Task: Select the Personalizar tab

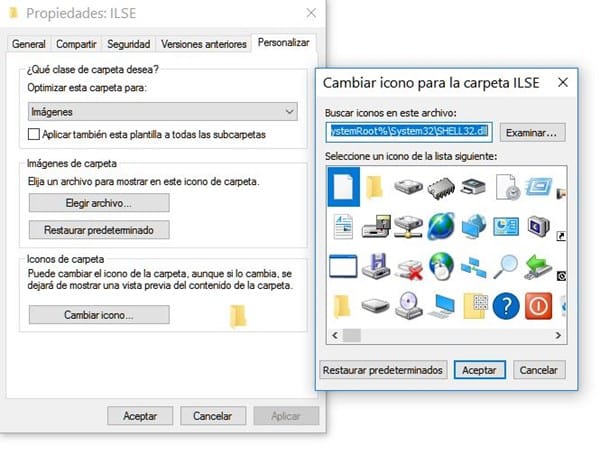Action: pos(284,42)
